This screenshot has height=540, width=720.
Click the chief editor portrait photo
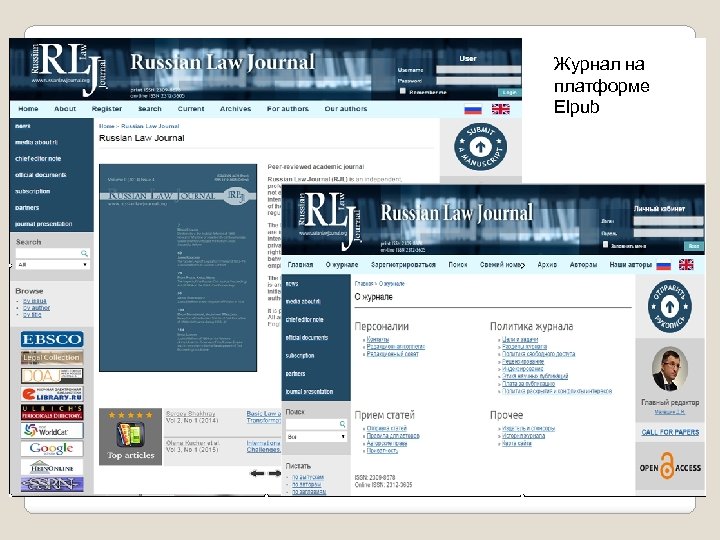click(669, 369)
